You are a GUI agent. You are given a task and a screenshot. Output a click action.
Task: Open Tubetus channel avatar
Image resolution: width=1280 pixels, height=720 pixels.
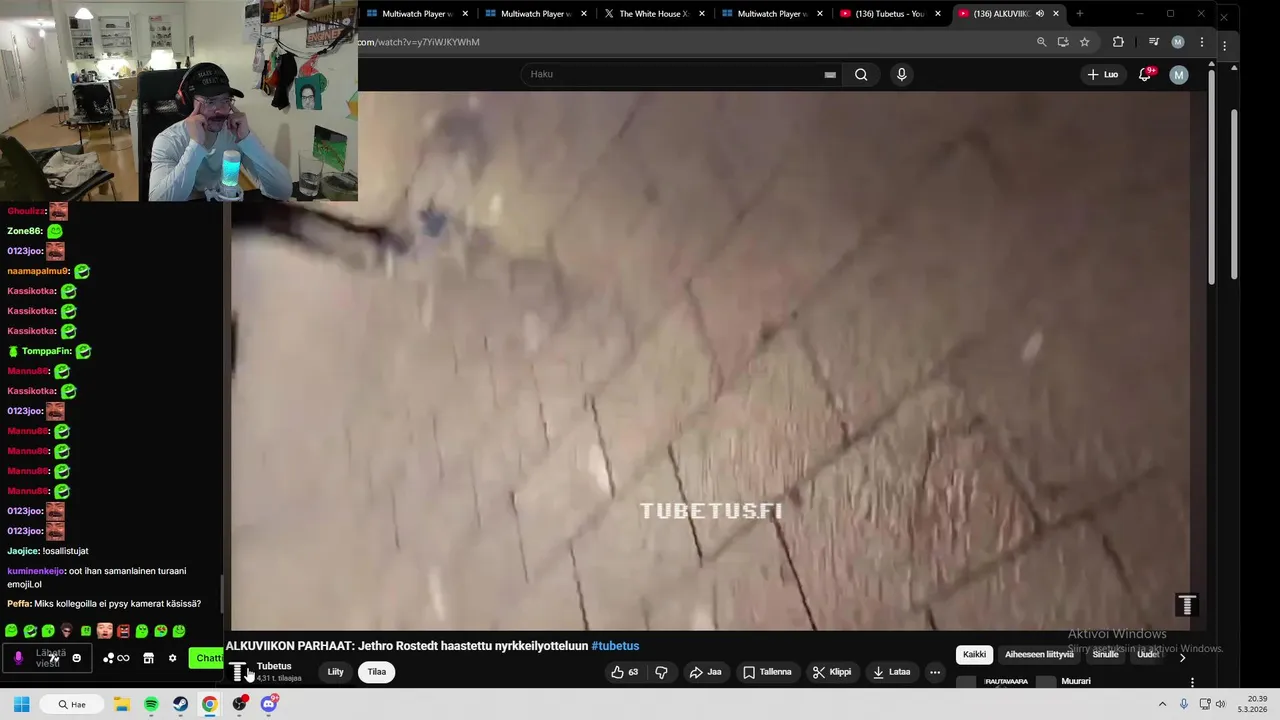pos(238,672)
